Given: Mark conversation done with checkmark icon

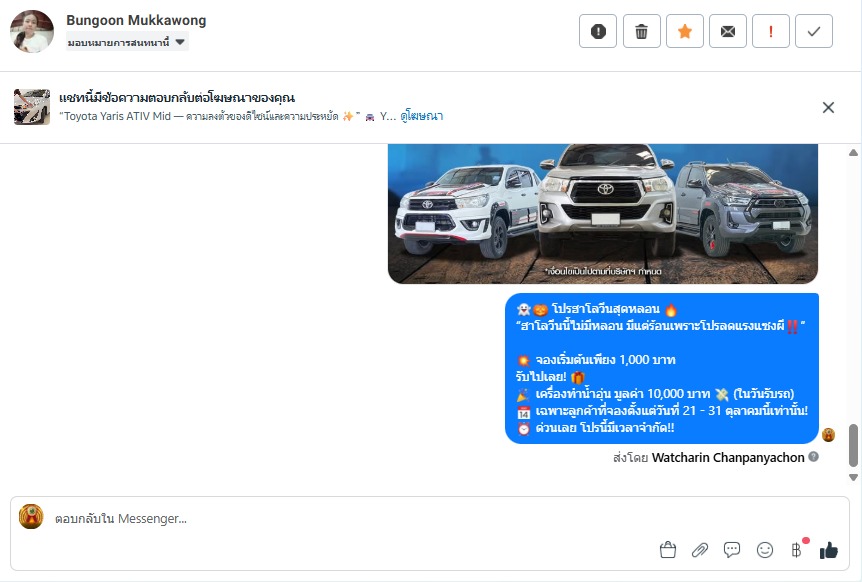Looking at the screenshot, I should 814,31.
